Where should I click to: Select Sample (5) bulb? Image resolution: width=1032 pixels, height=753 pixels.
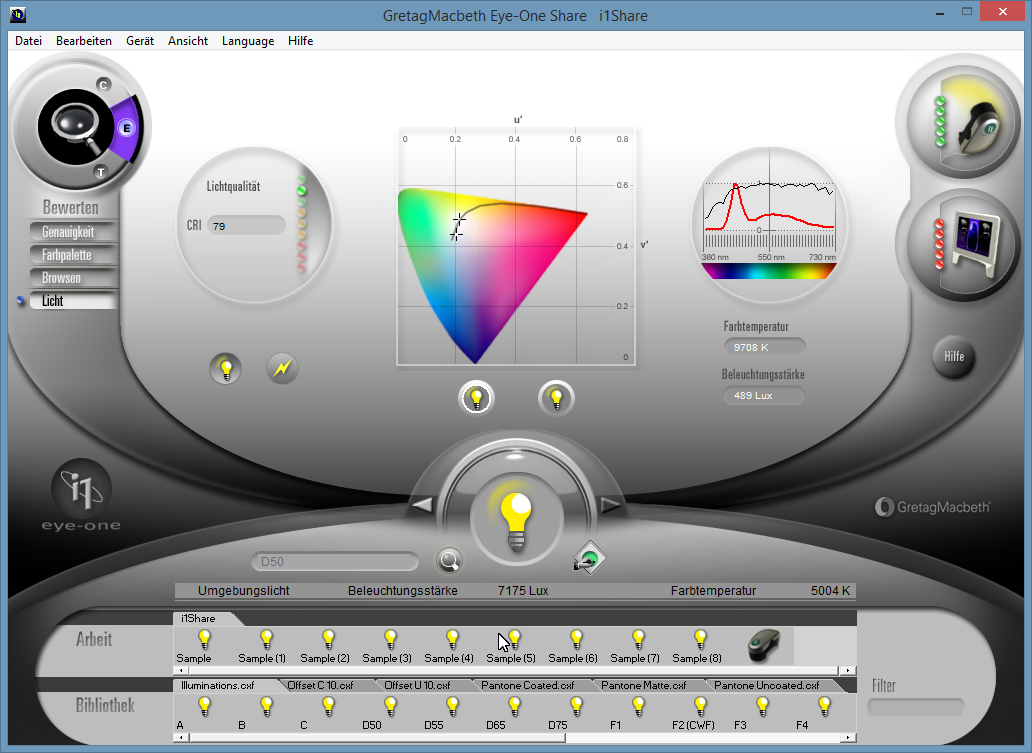pyautogui.click(x=515, y=638)
